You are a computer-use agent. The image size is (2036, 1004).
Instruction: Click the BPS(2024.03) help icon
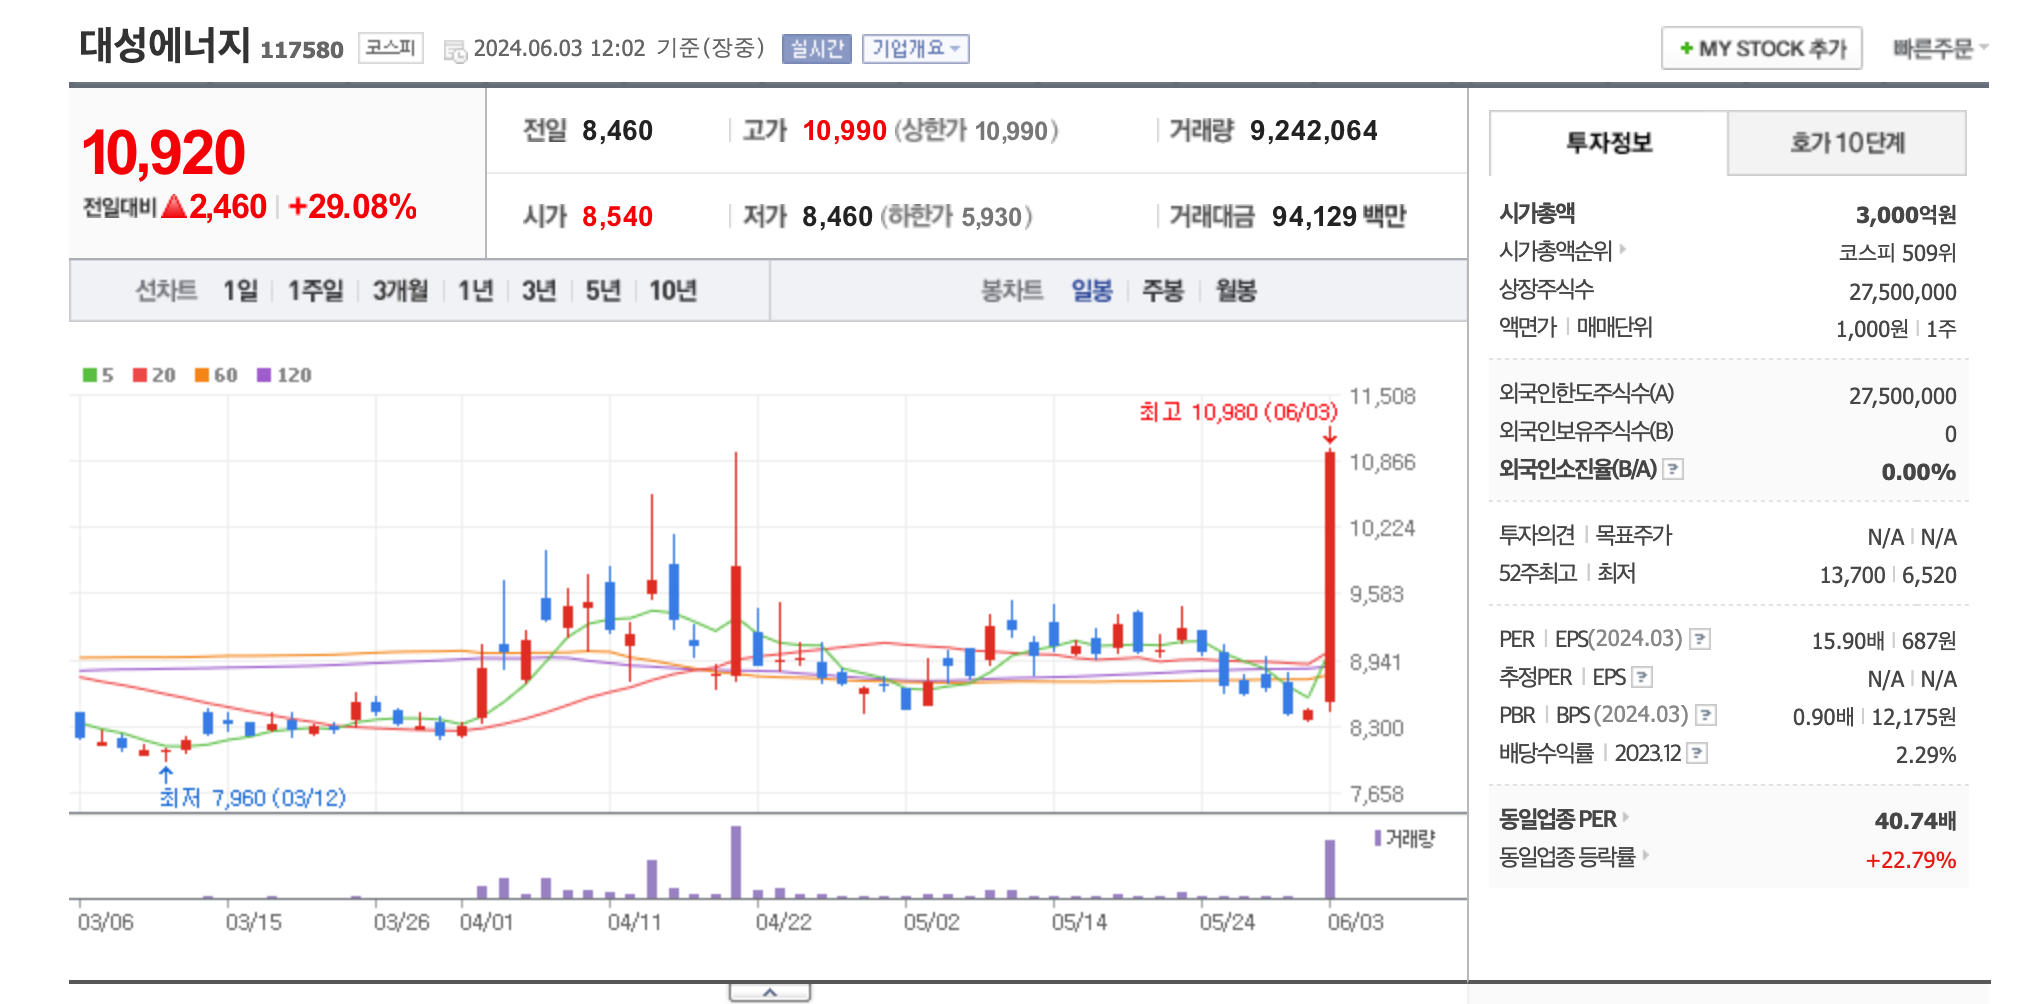pyautogui.click(x=1707, y=714)
